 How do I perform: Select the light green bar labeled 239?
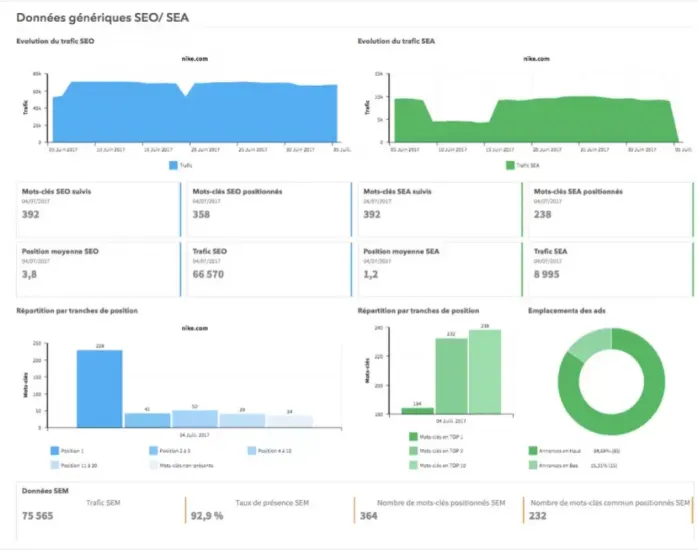pyautogui.click(x=485, y=372)
